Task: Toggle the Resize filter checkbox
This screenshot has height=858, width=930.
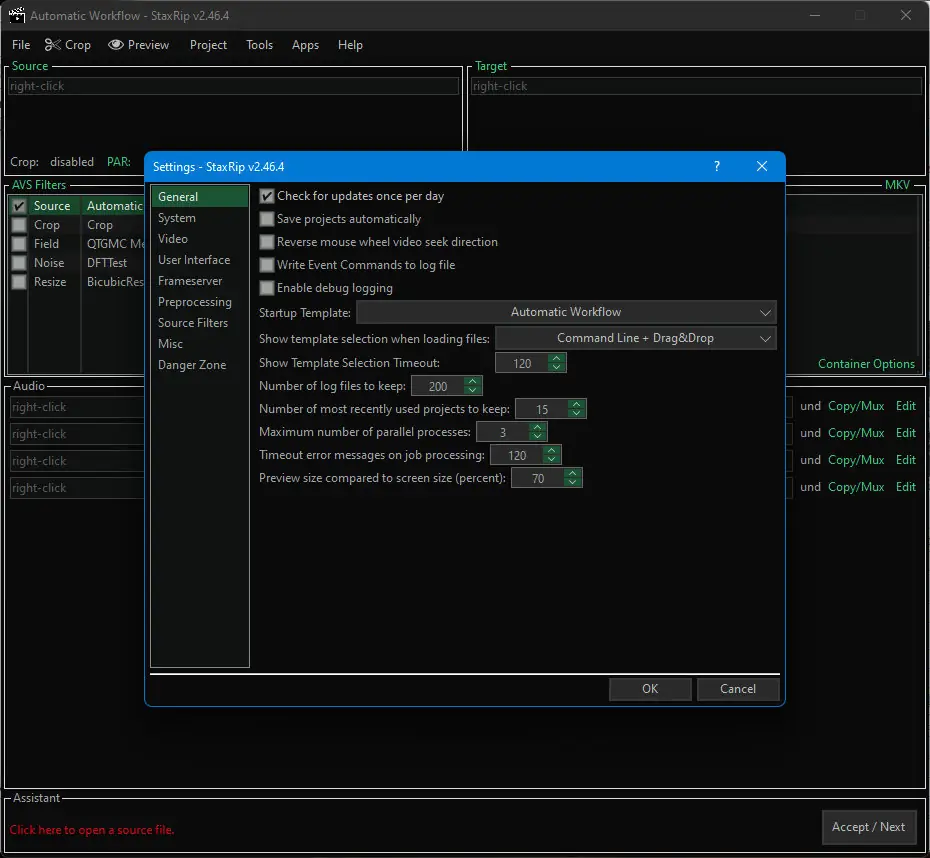Action: tap(19, 282)
